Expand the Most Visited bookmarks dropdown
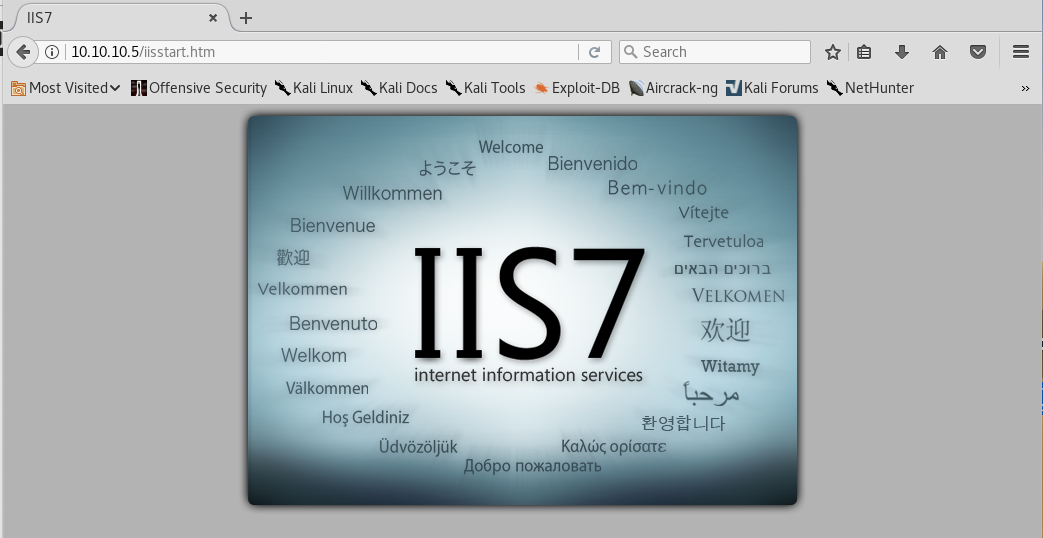The height and width of the screenshot is (538, 1043). point(66,88)
